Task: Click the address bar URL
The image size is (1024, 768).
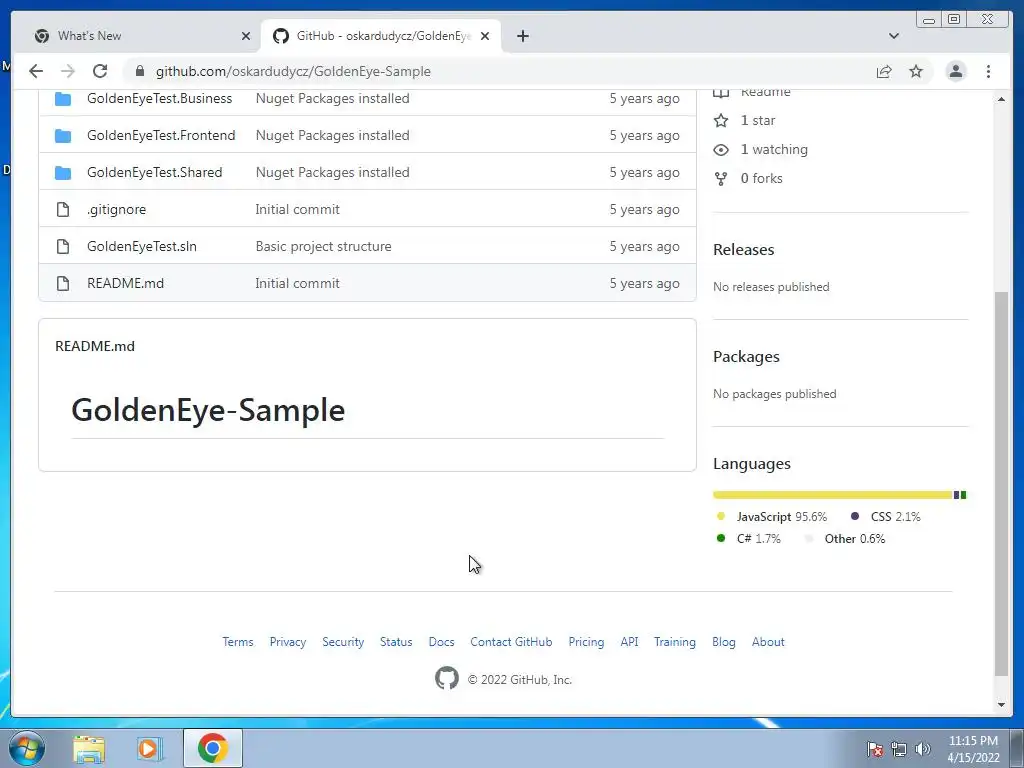Action: point(293,71)
